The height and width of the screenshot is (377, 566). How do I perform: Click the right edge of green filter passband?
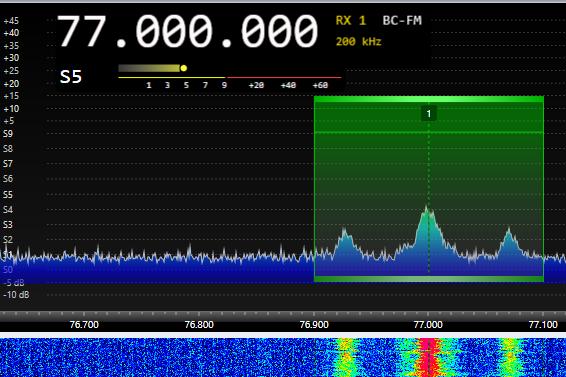[x=543, y=188]
